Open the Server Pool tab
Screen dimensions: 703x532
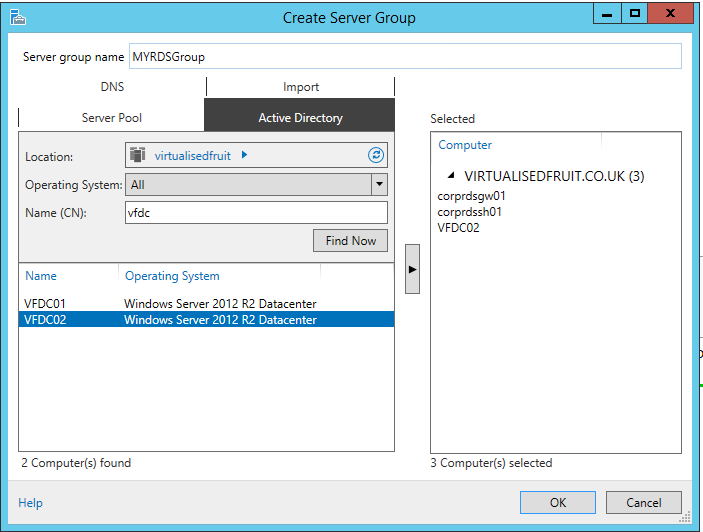click(x=112, y=118)
